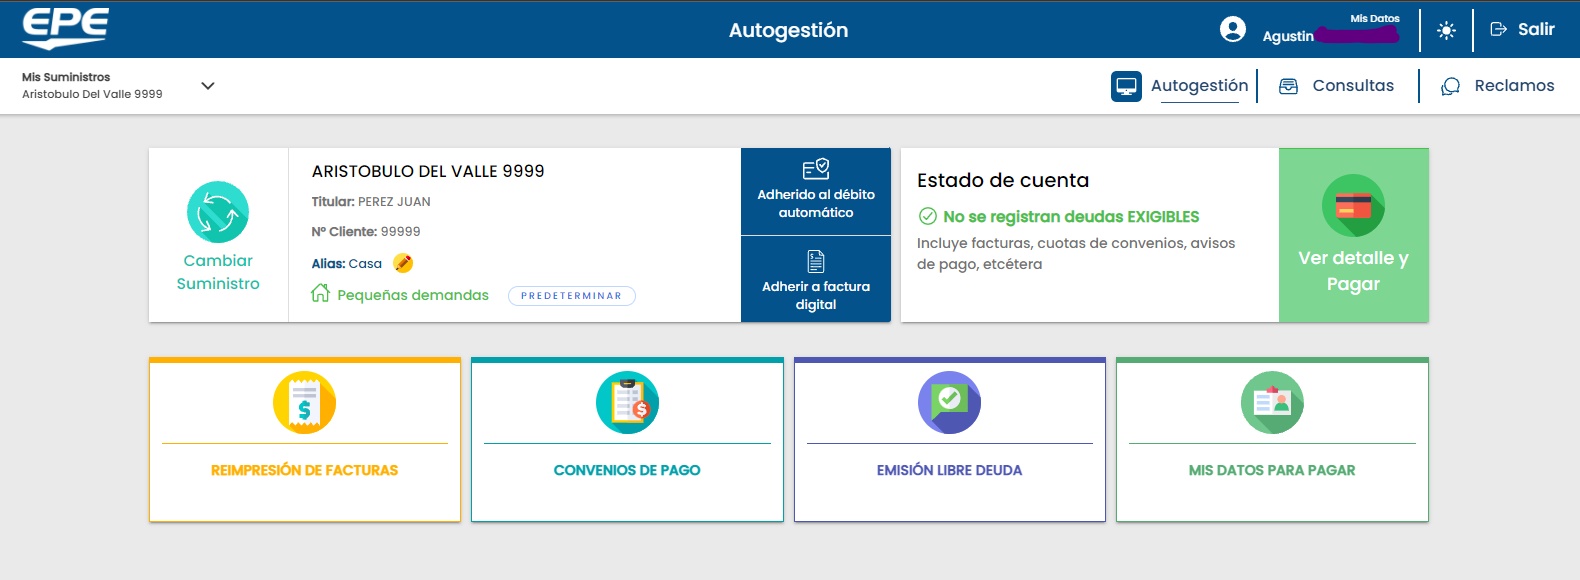Open Reimpresión de Facturas invoice icon
The height and width of the screenshot is (580, 1580).
click(x=304, y=402)
